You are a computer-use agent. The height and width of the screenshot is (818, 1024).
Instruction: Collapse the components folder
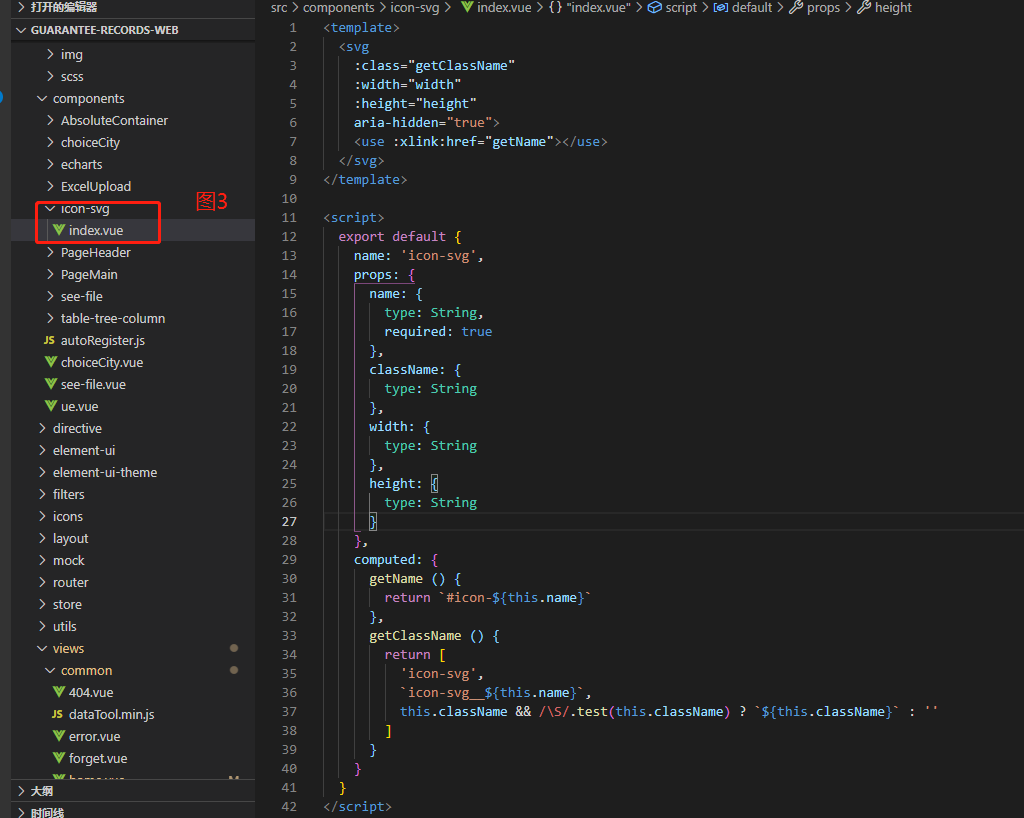point(42,99)
